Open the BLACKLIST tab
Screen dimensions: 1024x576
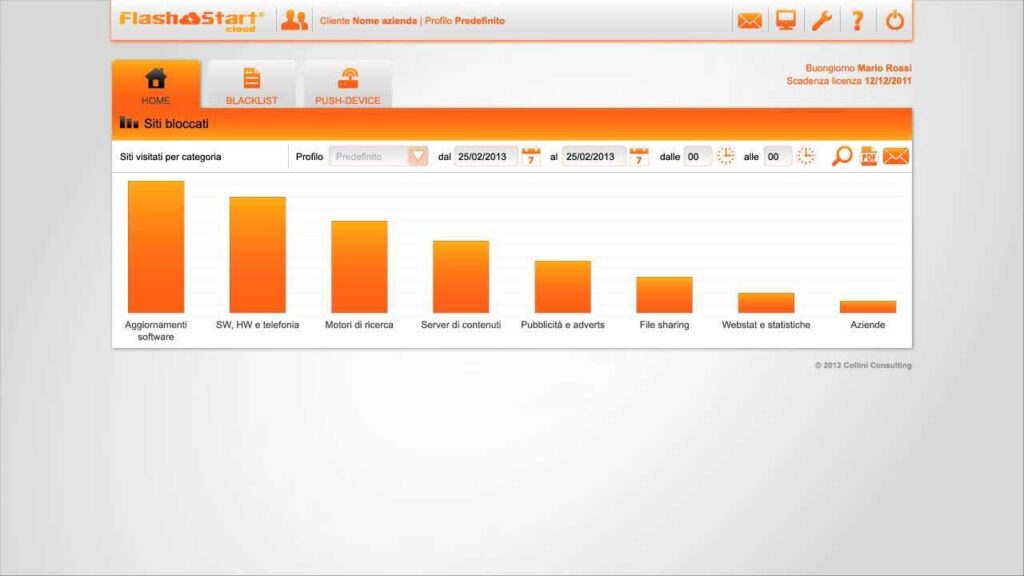click(x=251, y=85)
